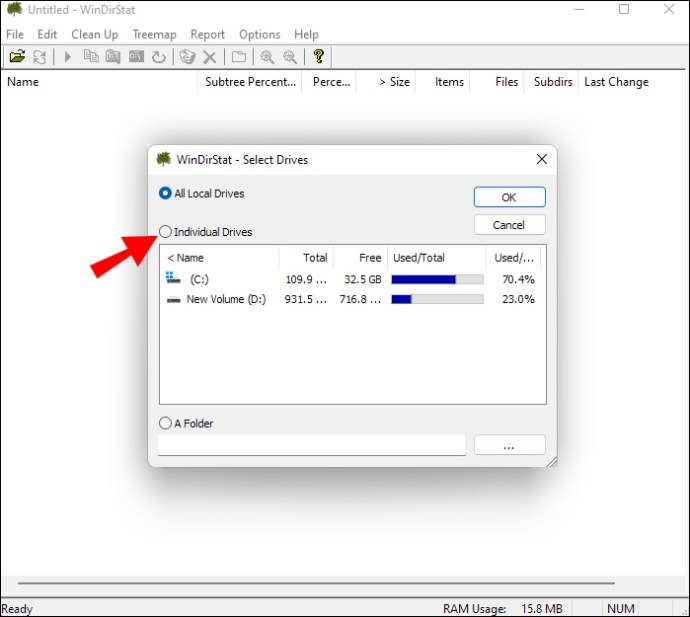
Task: Click the truncated Used/… percent column header
Action: coord(514,258)
